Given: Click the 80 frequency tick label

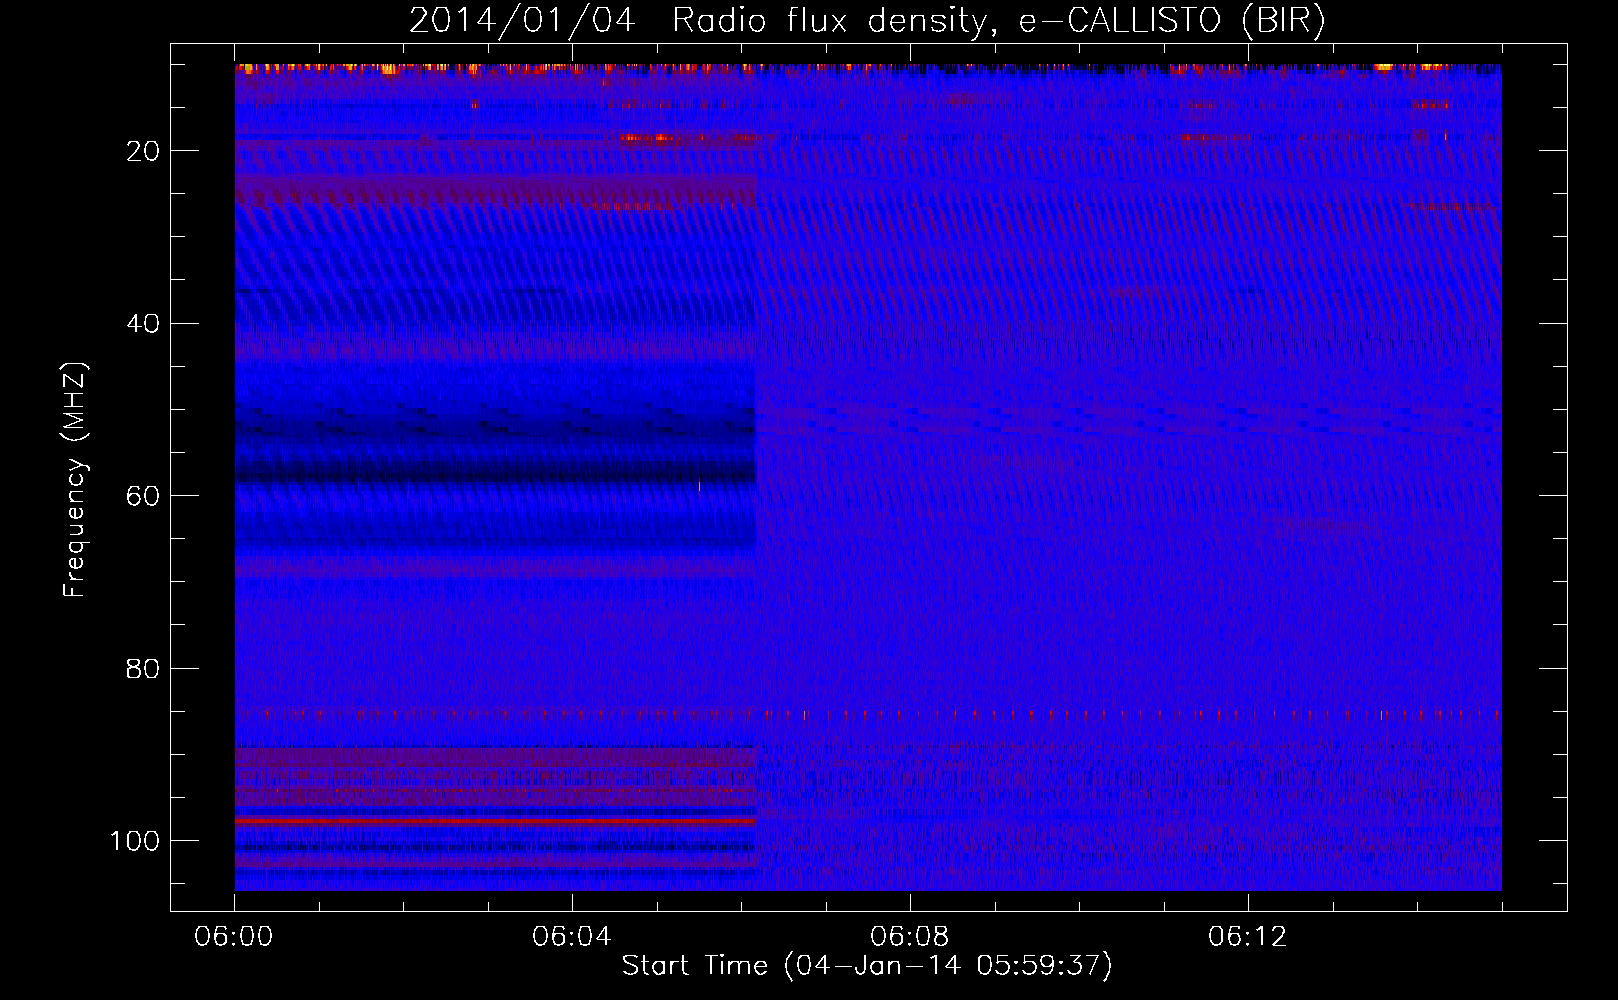Looking at the screenshot, I should point(143,669).
